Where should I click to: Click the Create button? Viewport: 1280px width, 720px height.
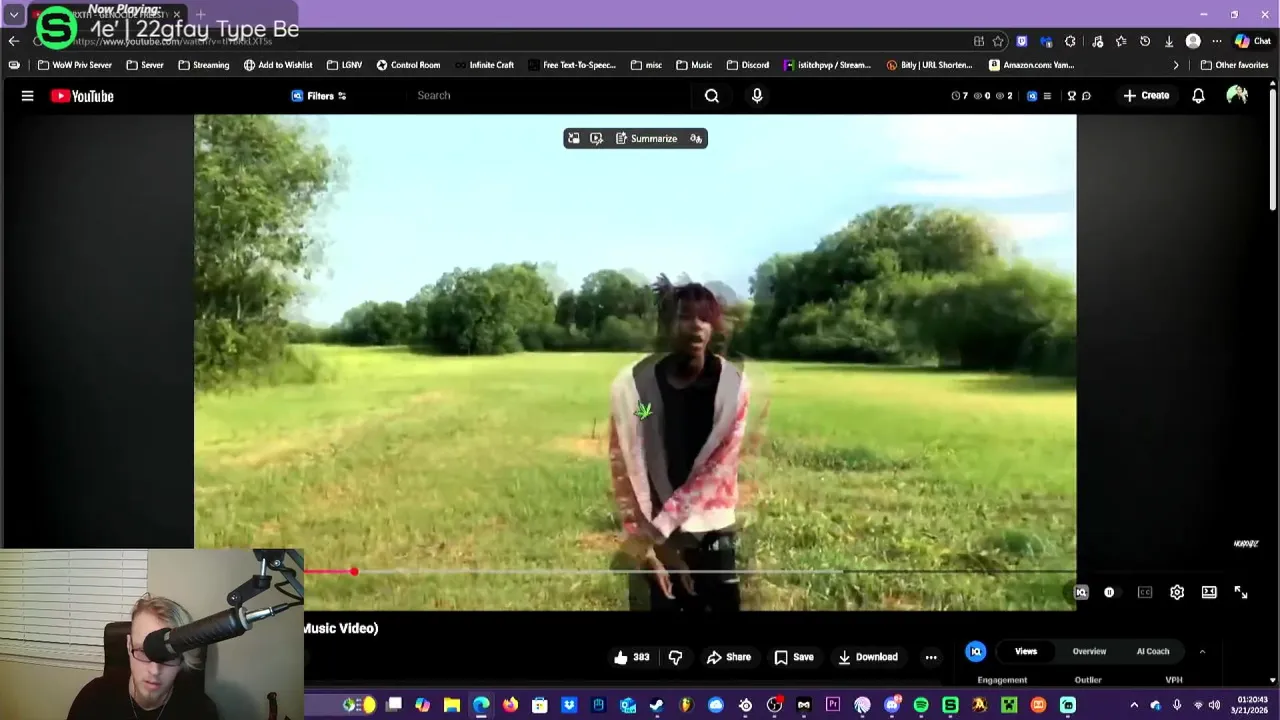[1146, 96]
